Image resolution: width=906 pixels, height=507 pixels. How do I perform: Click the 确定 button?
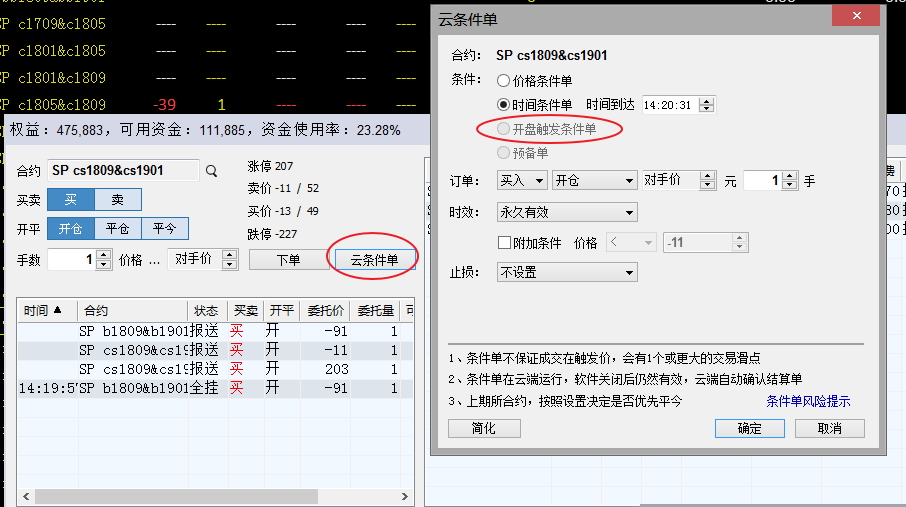[x=749, y=428]
